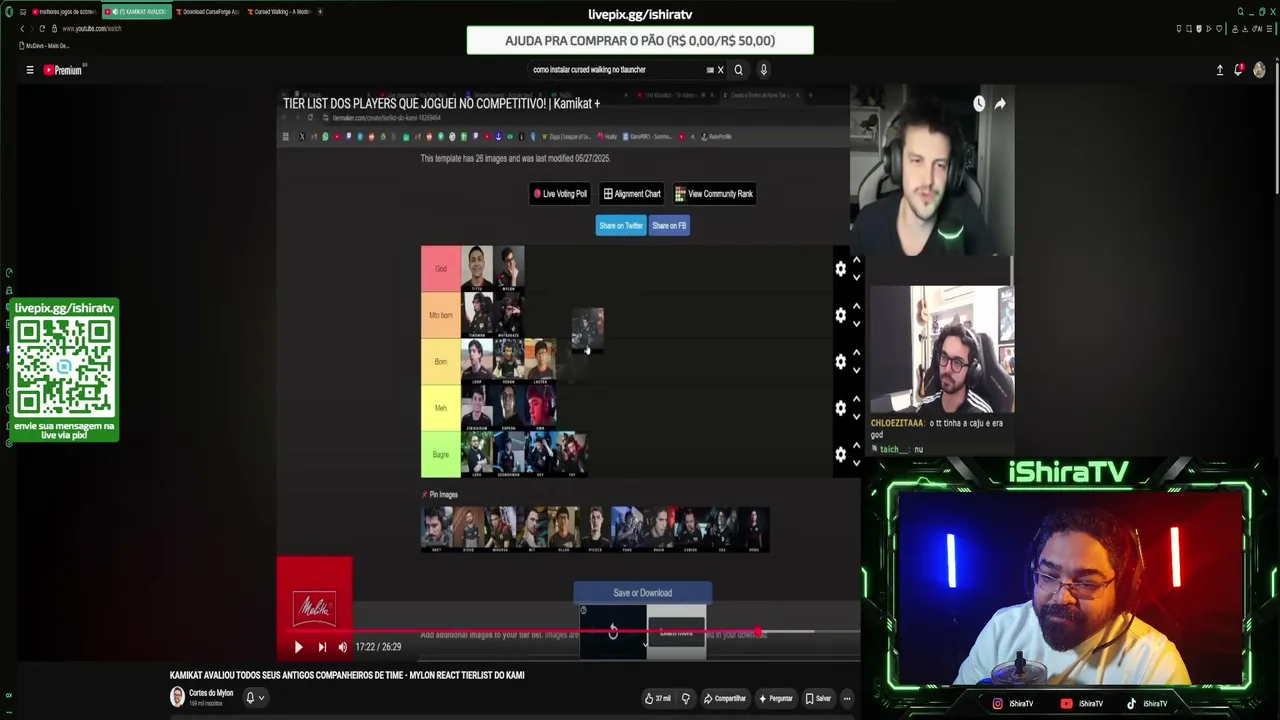Move the God tier row down
The width and height of the screenshot is (1280, 720).
[x=856, y=277]
